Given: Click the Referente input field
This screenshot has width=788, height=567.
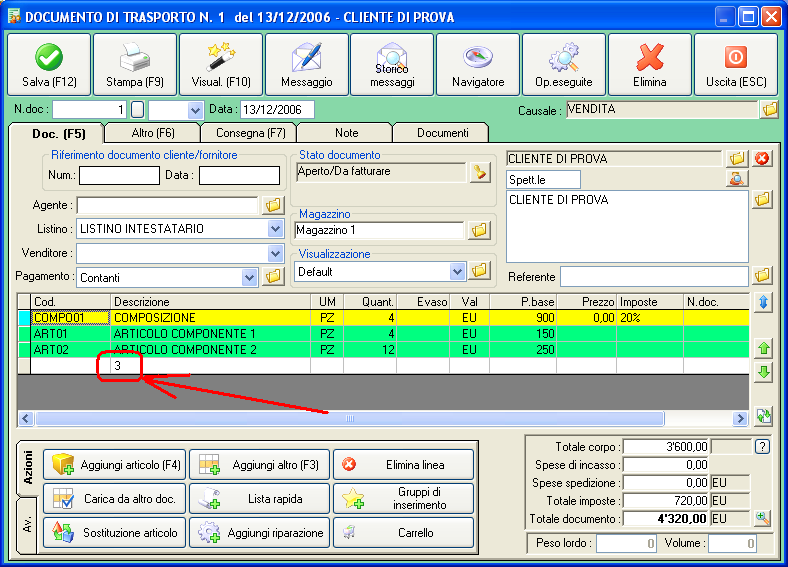Looking at the screenshot, I should (x=653, y=276).
